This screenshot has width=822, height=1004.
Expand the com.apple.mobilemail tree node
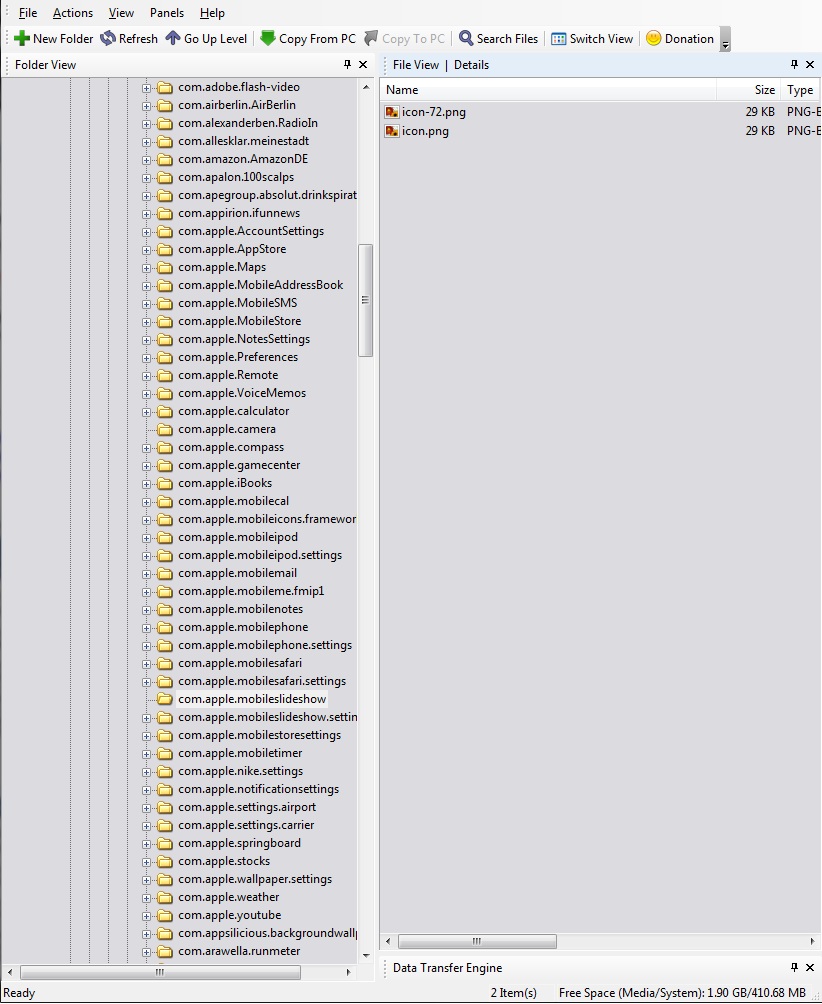pyautogui.click(x=147, y=574)
